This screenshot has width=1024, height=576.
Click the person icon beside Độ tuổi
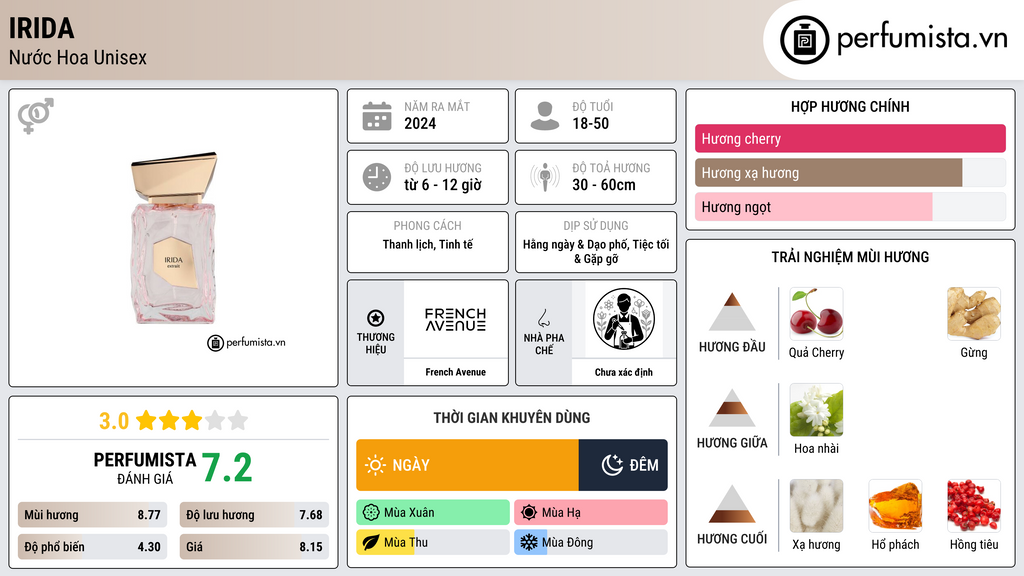pos(545,116)
